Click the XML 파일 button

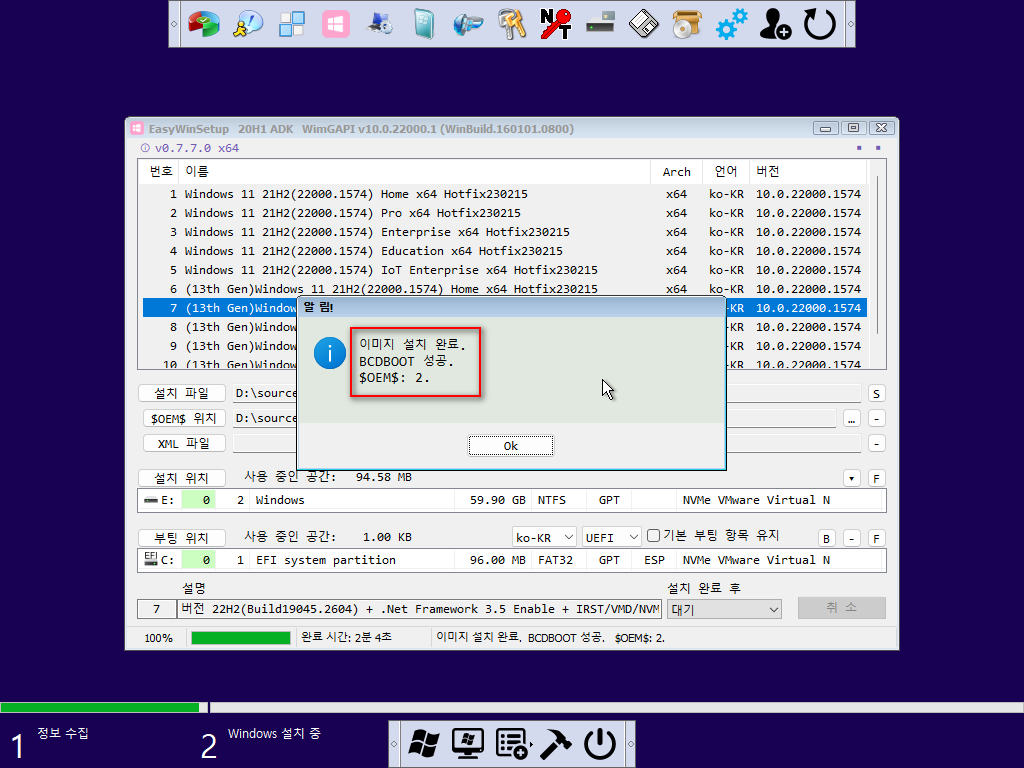(184, 443)
